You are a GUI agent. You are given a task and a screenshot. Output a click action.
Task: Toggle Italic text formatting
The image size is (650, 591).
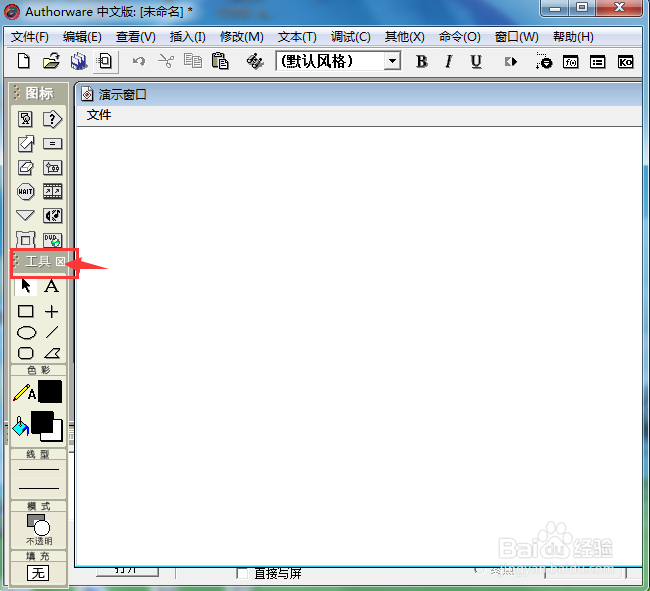click(449, 61)
